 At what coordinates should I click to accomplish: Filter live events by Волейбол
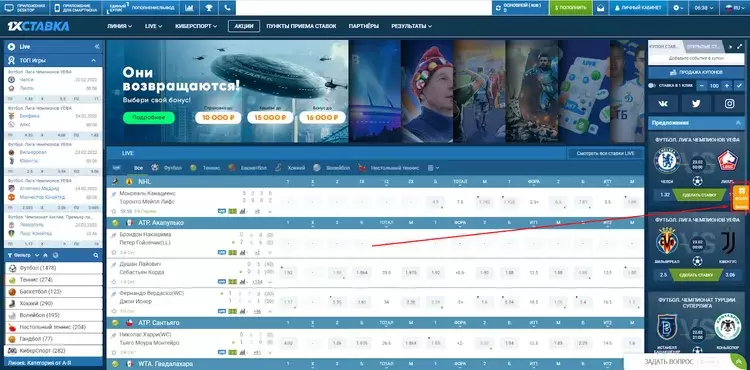[x=332, y=168]
